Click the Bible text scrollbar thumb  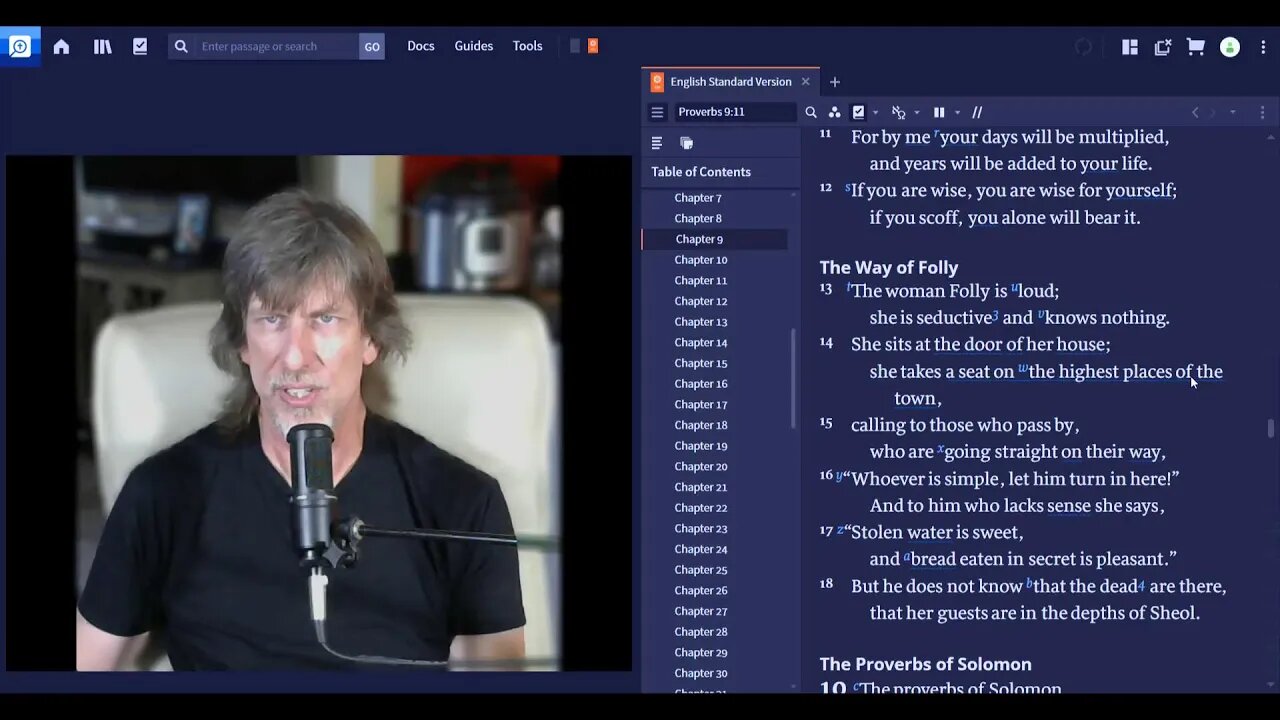[x=1271, y=428]
